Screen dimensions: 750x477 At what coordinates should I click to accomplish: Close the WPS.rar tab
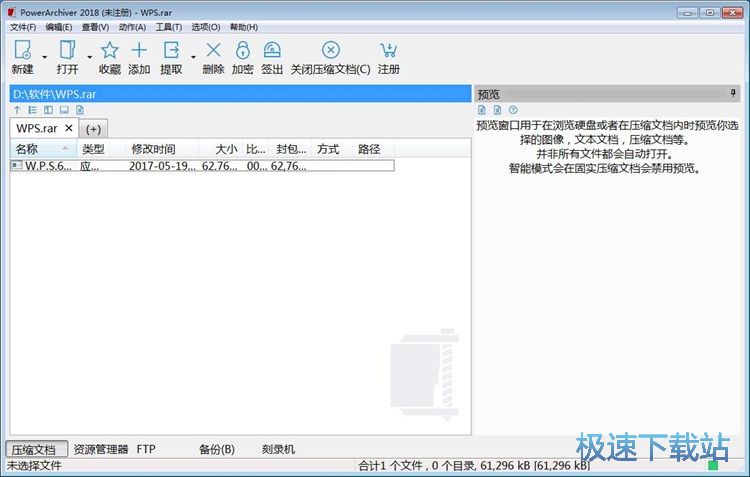coord(69,128)
